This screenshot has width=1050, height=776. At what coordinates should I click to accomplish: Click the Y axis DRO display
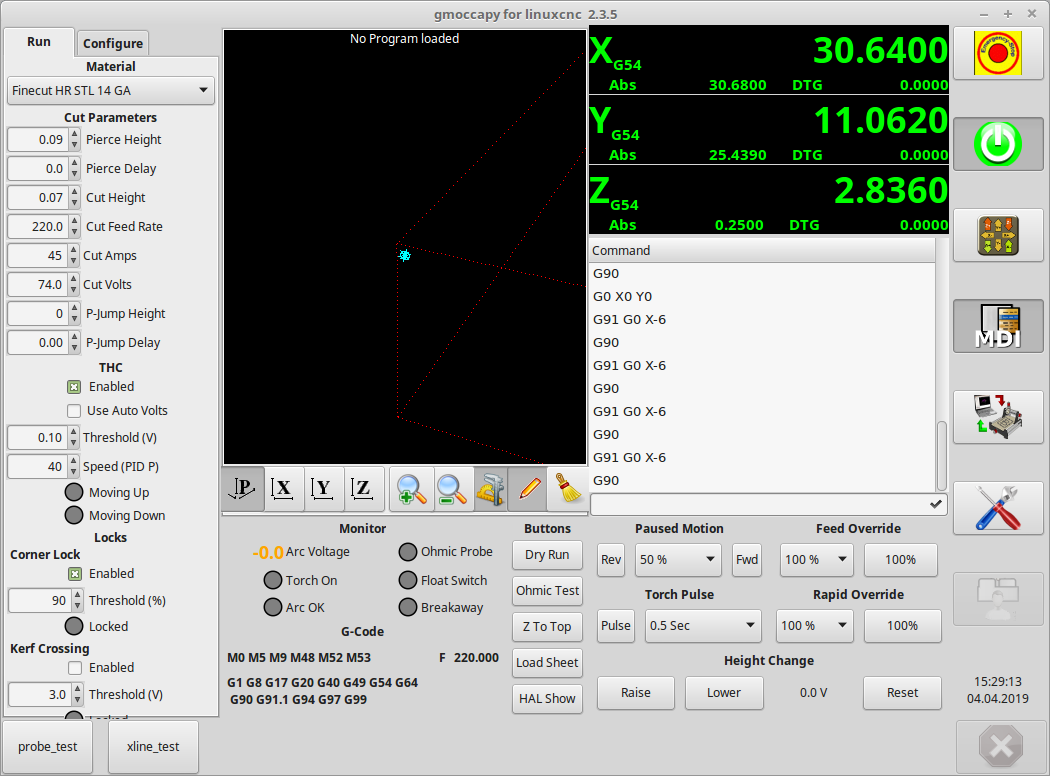pyautogui.click(x=769, y=130)
